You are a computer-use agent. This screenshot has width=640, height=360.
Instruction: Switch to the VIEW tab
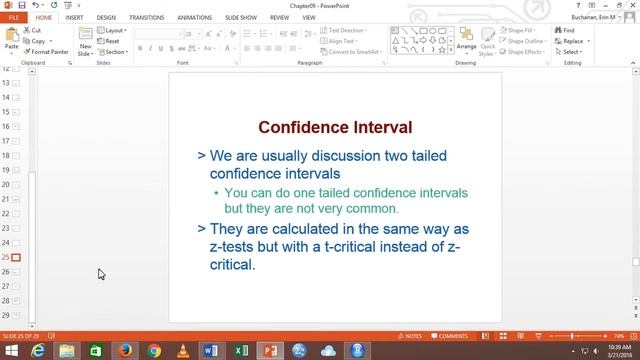point(309,18)
